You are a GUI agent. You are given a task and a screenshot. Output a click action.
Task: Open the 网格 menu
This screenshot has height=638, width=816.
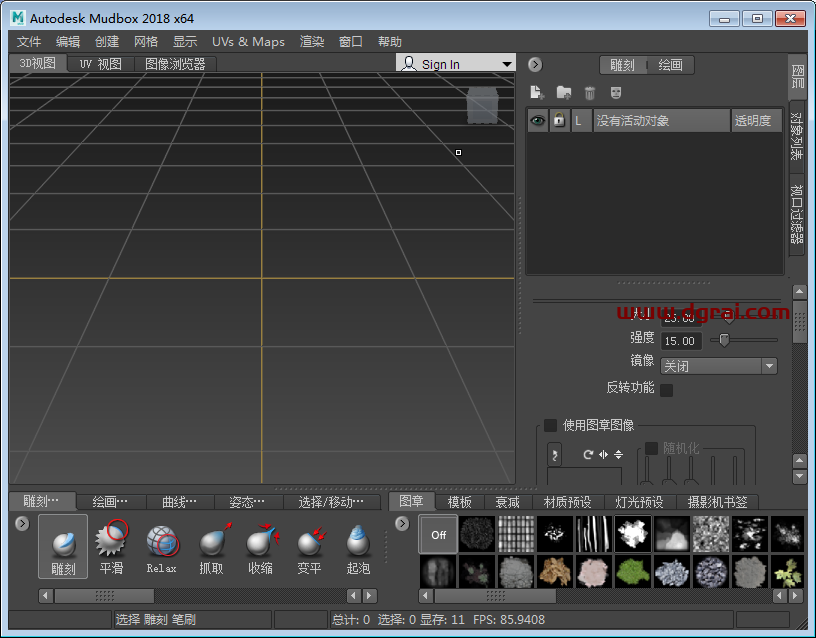(x=146, y=42)
